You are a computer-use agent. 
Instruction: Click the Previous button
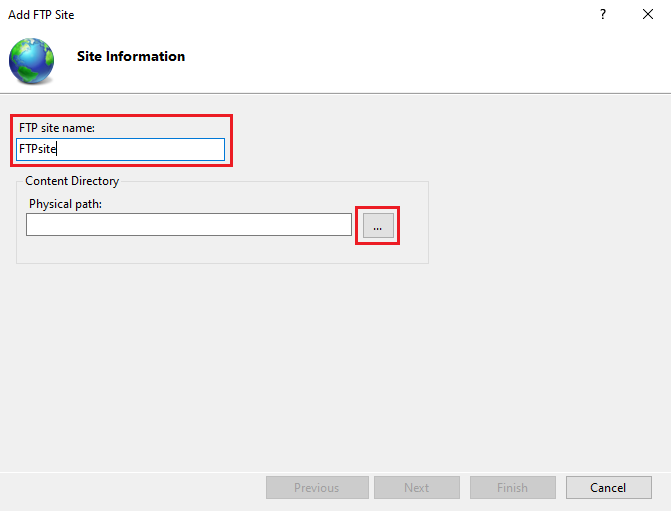point(317,487)
